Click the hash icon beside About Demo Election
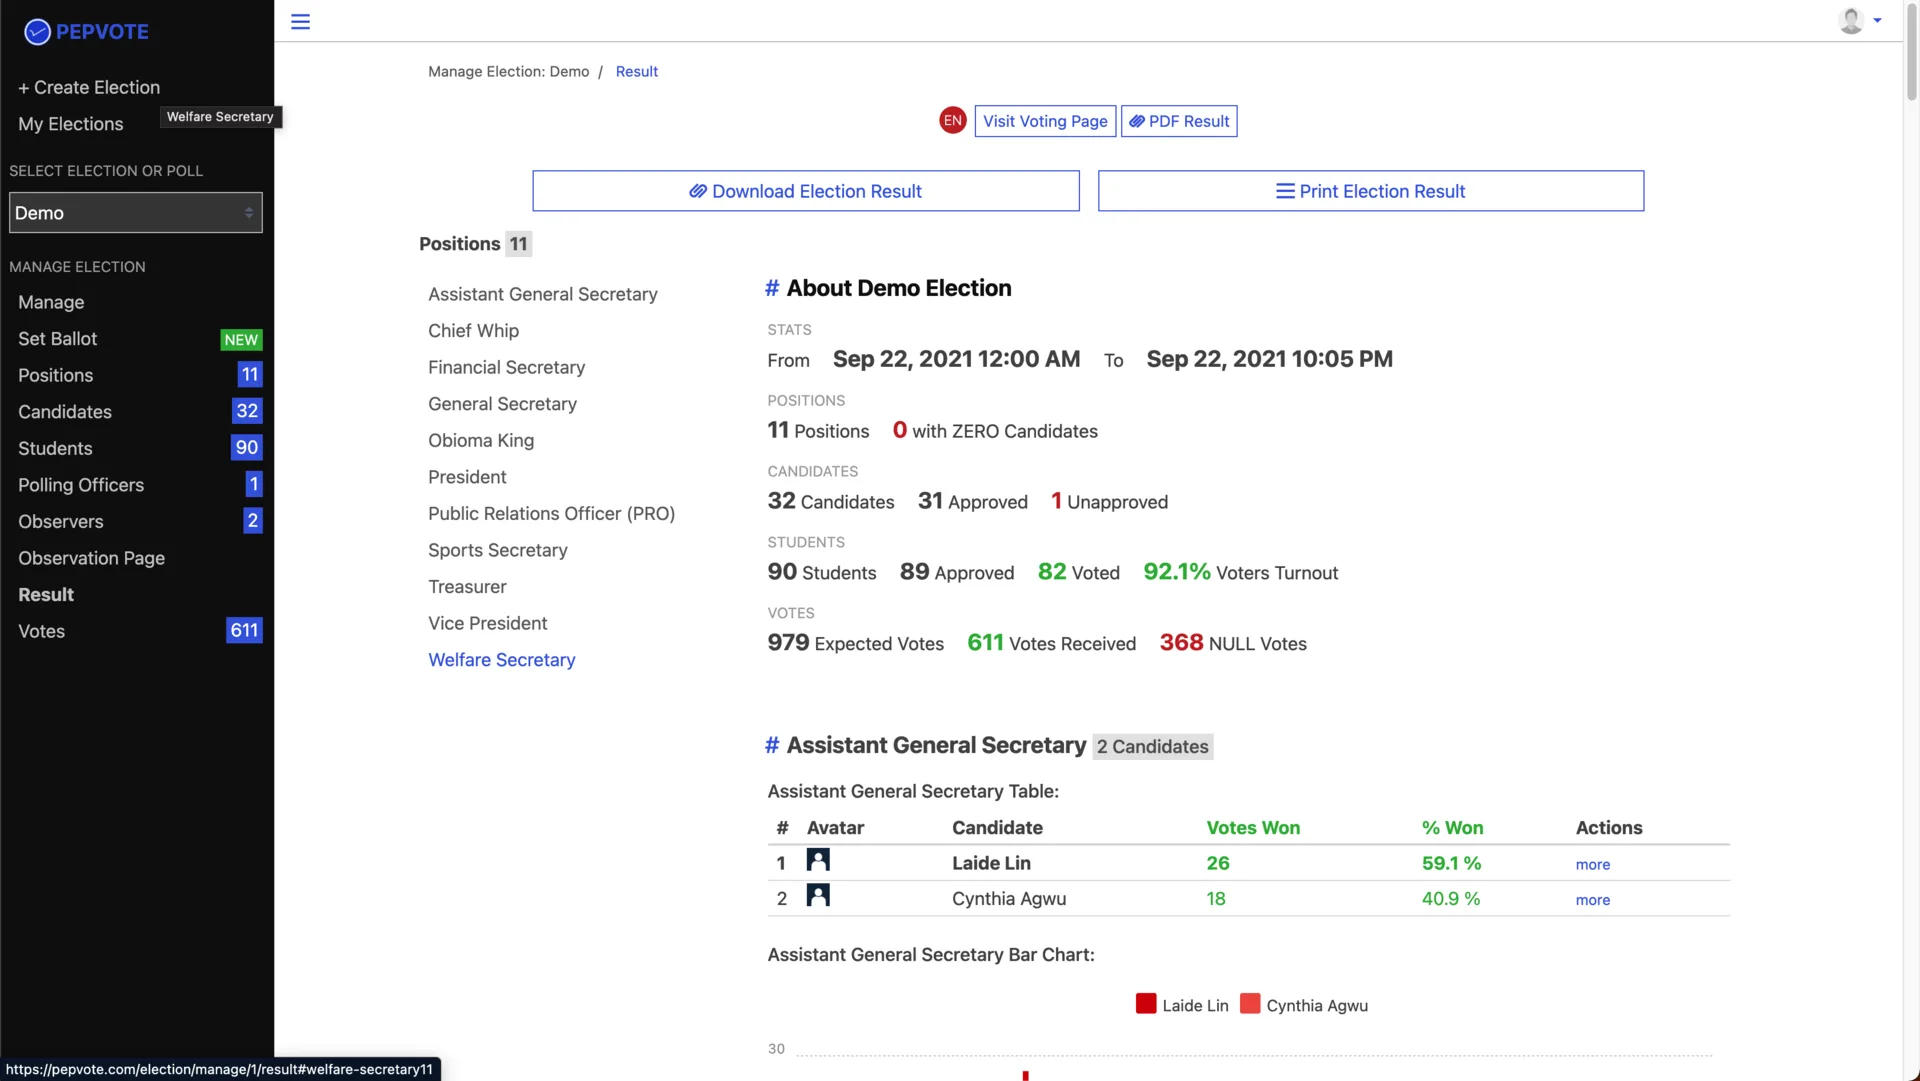Image resolution: width=1920 pixels, height=1081 pixels. [772, 288]
